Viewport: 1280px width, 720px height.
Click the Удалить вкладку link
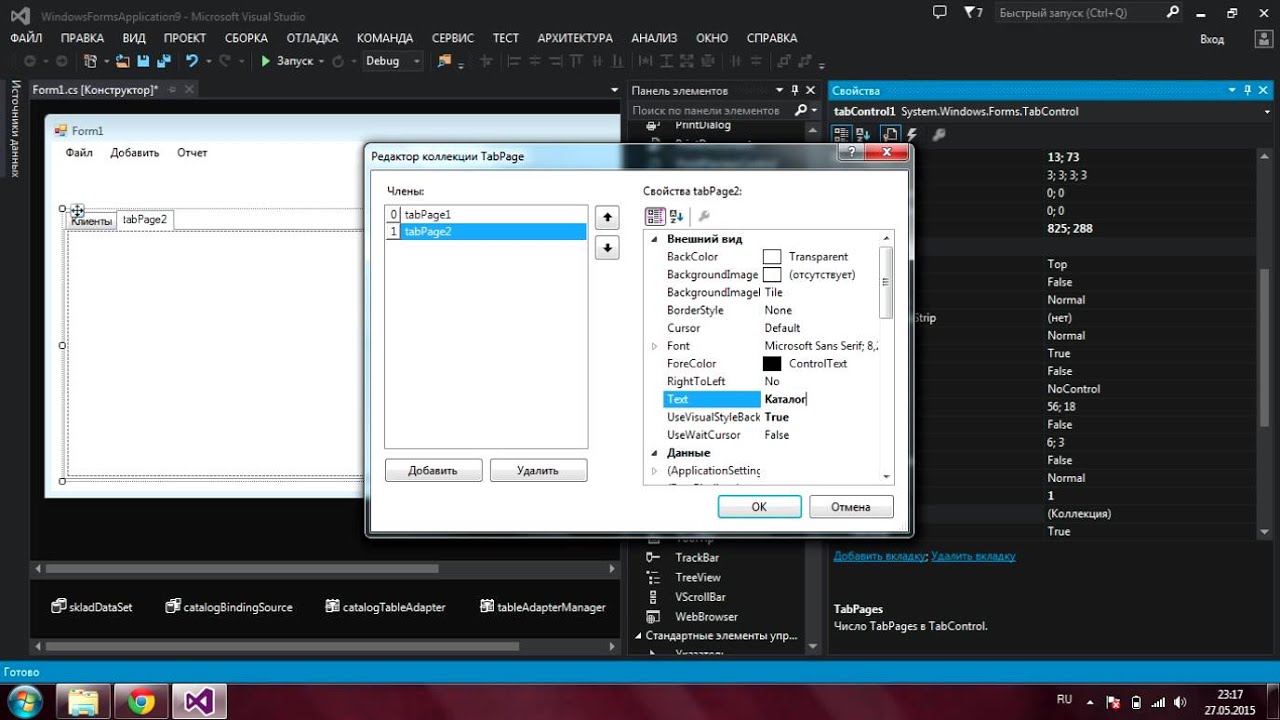point(973,556)
